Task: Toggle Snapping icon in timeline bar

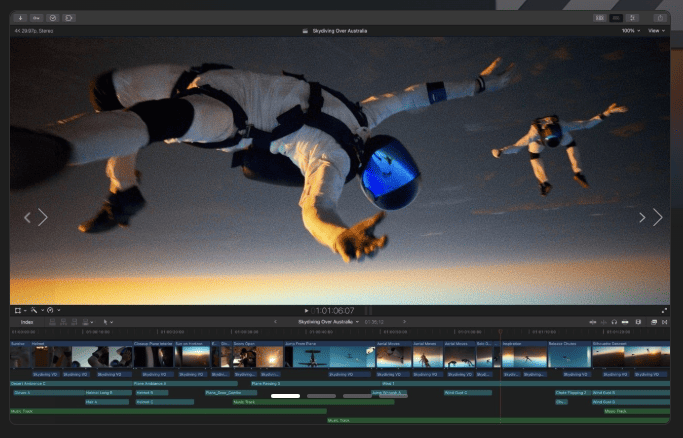Action: click(625, 322)
